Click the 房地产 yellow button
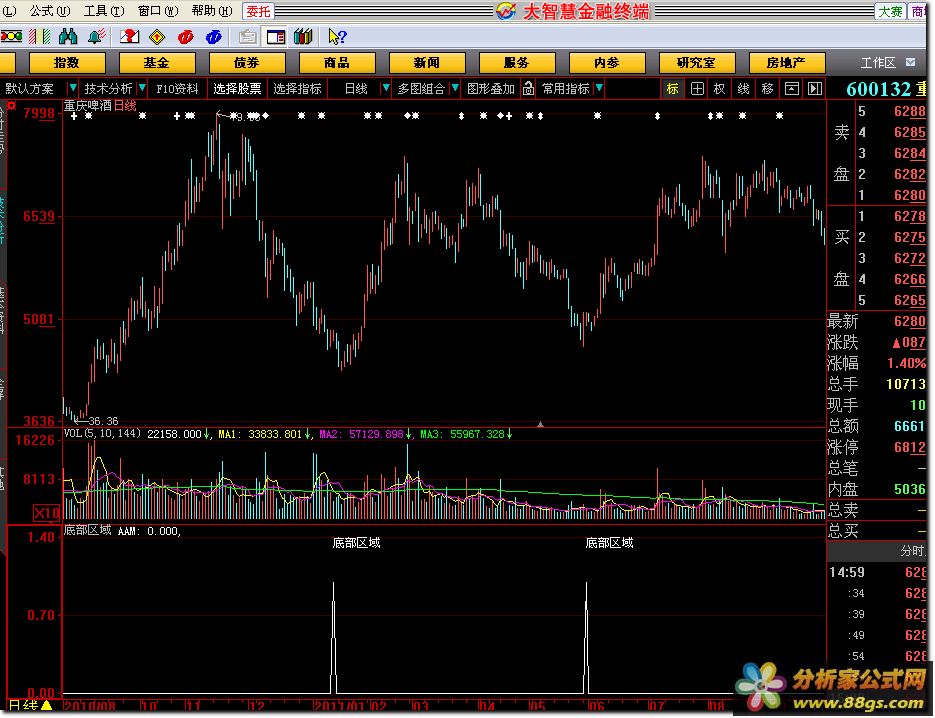935x718 pixels. pos(787,63)
